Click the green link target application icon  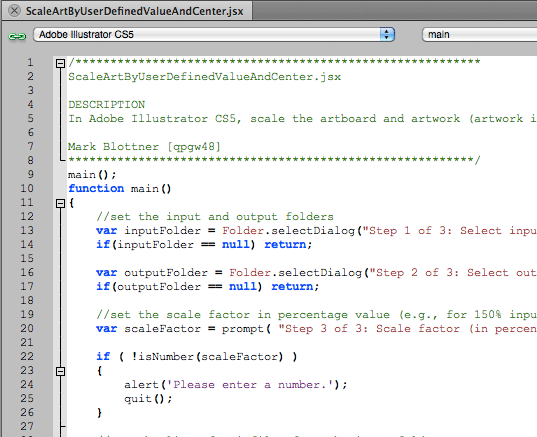pos(17,36)
